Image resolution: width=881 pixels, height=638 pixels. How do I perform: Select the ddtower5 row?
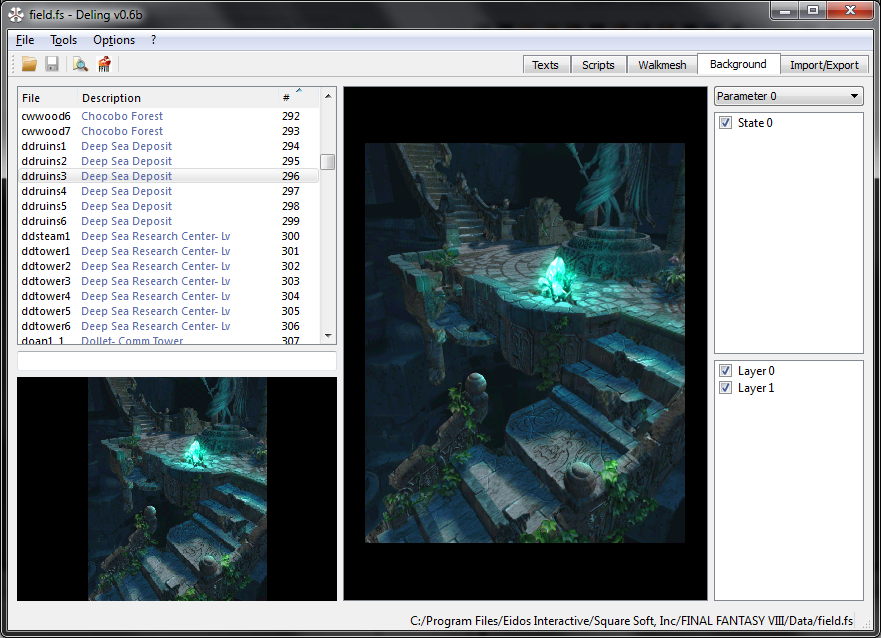coord(169,311)
